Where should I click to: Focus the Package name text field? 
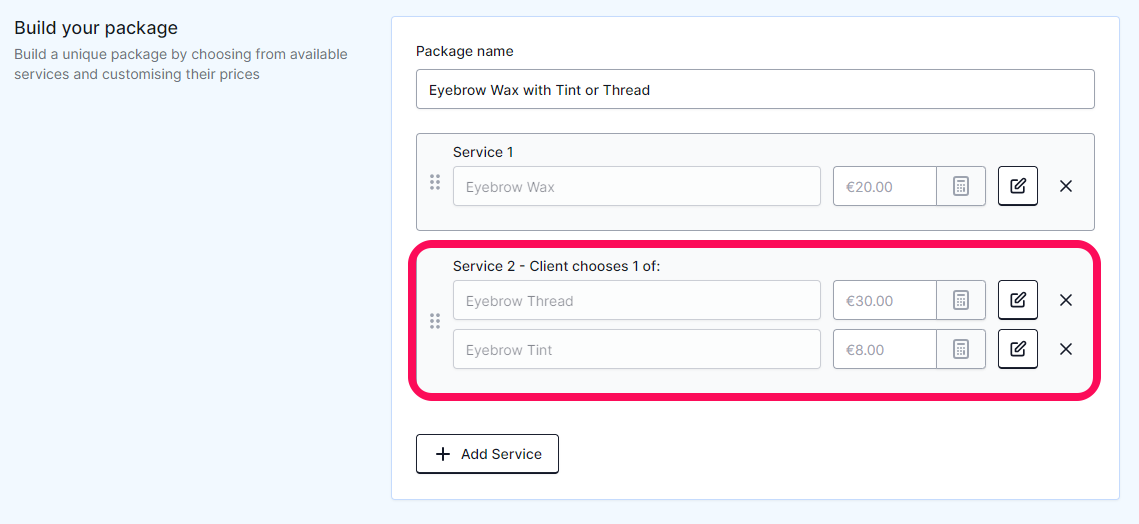[x=755, y=89]
